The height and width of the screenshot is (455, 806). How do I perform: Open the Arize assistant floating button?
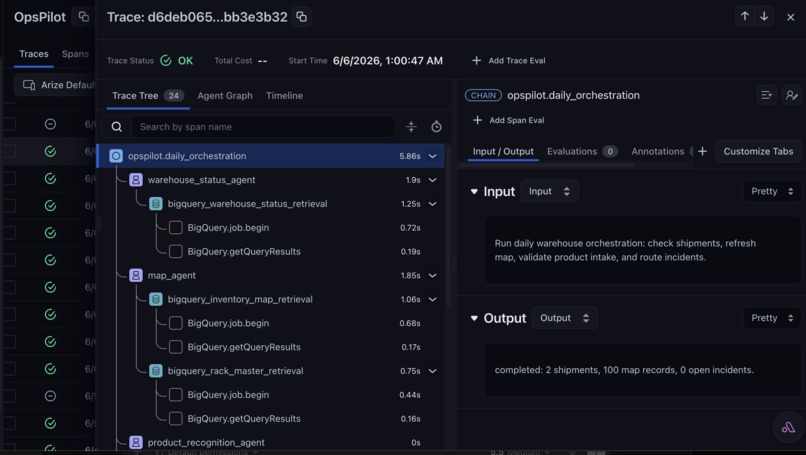tap(788, 426)
